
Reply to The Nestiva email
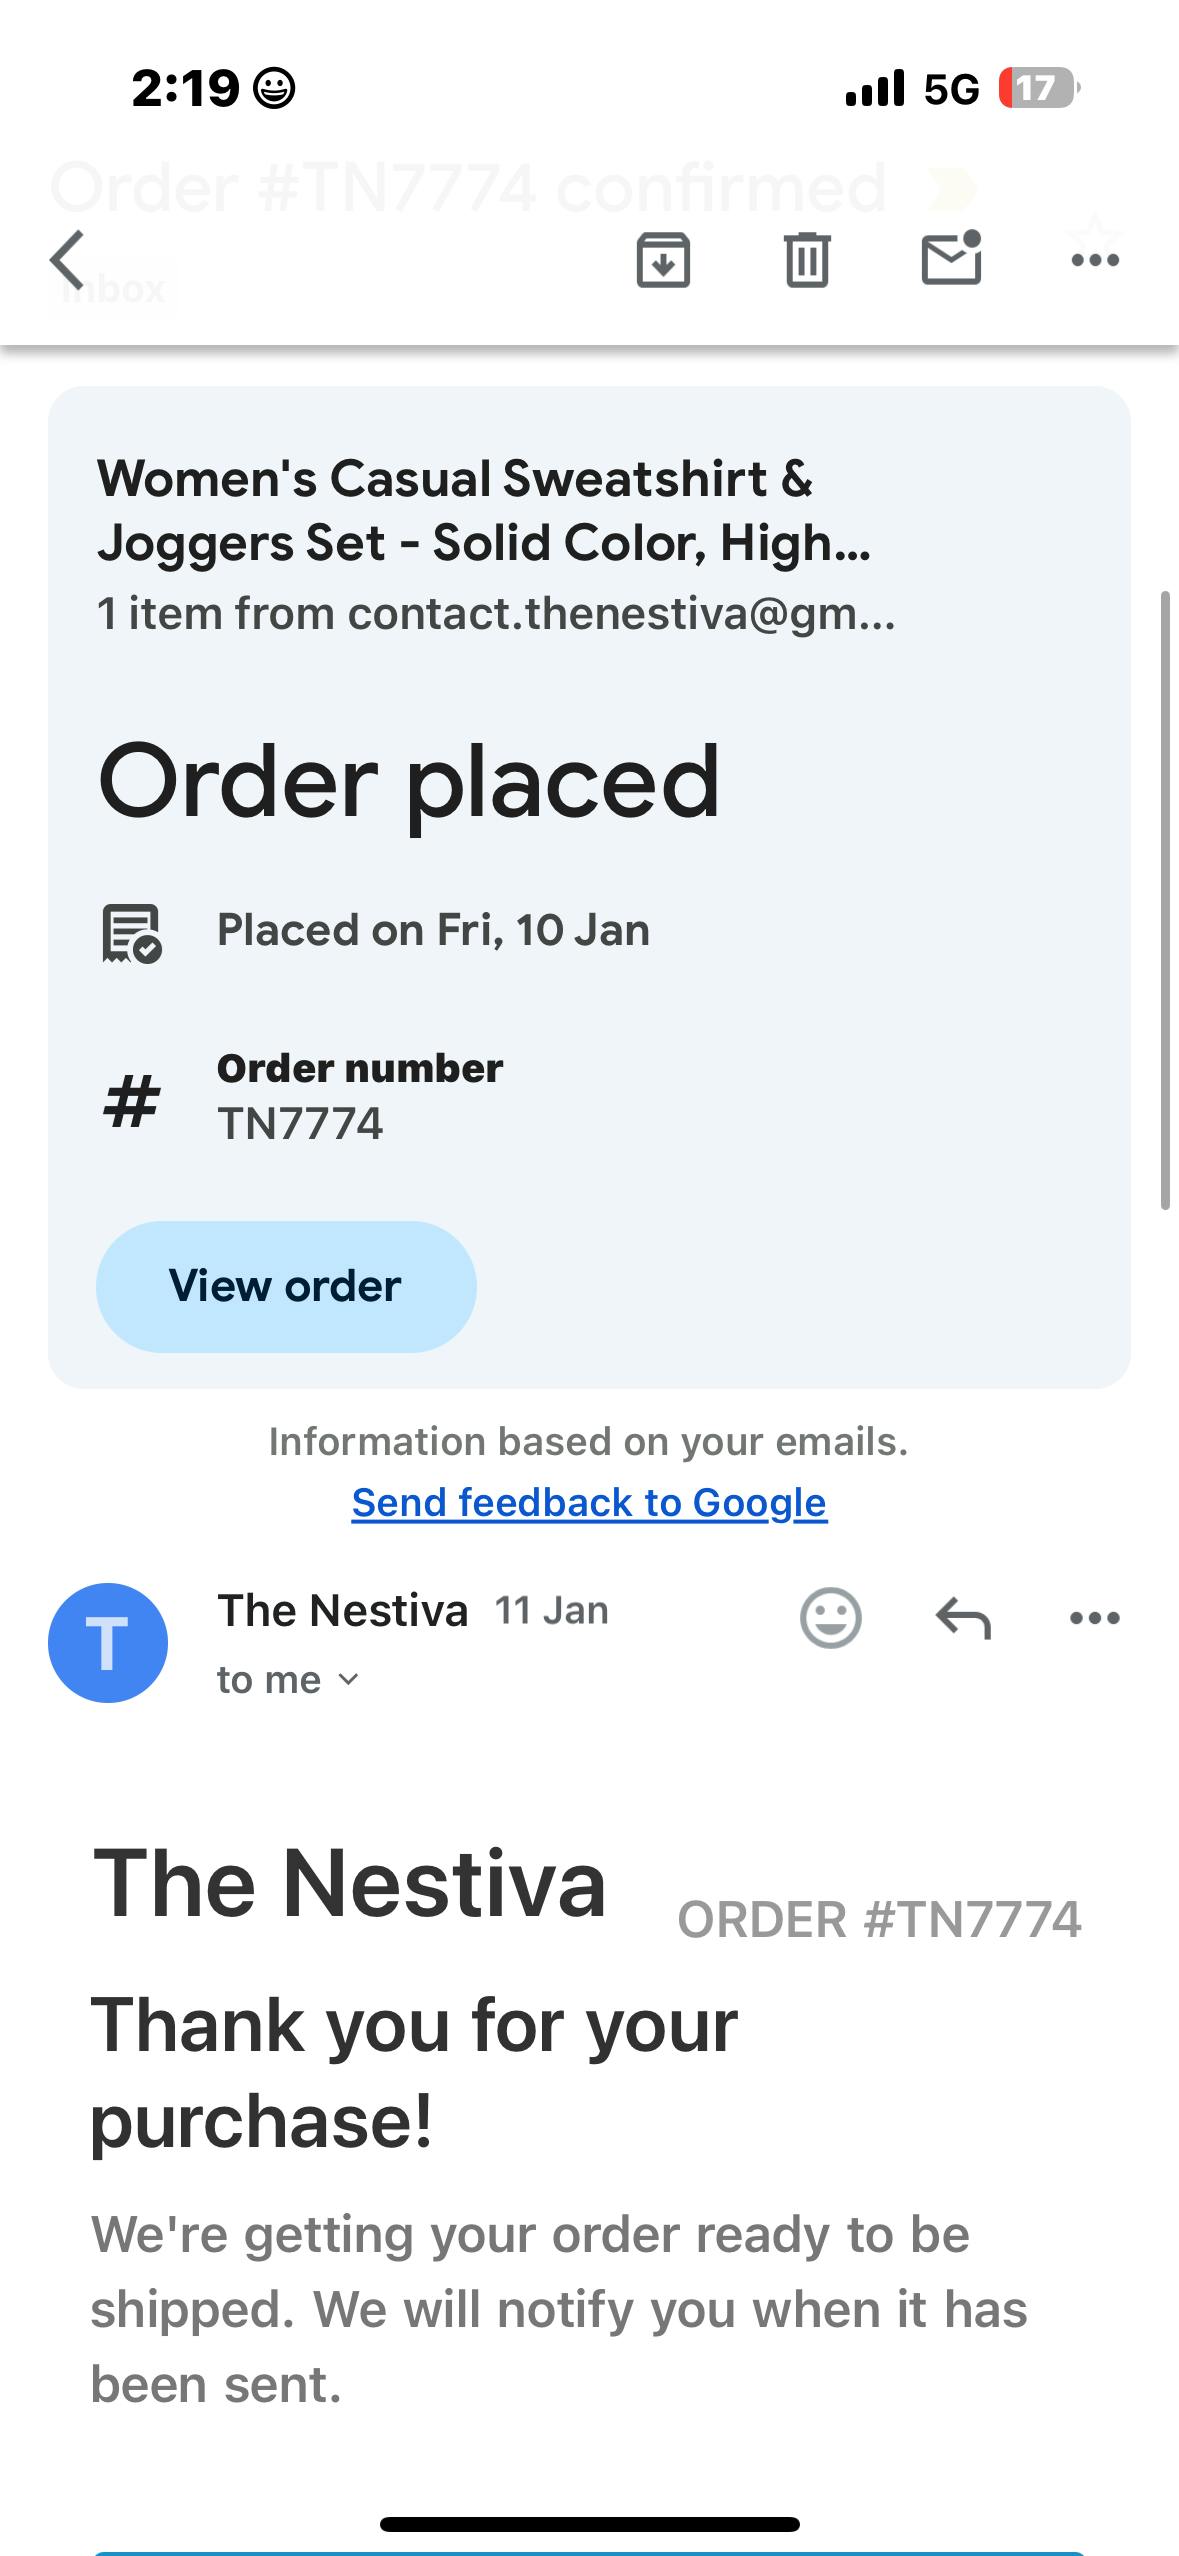[963, 1617]
